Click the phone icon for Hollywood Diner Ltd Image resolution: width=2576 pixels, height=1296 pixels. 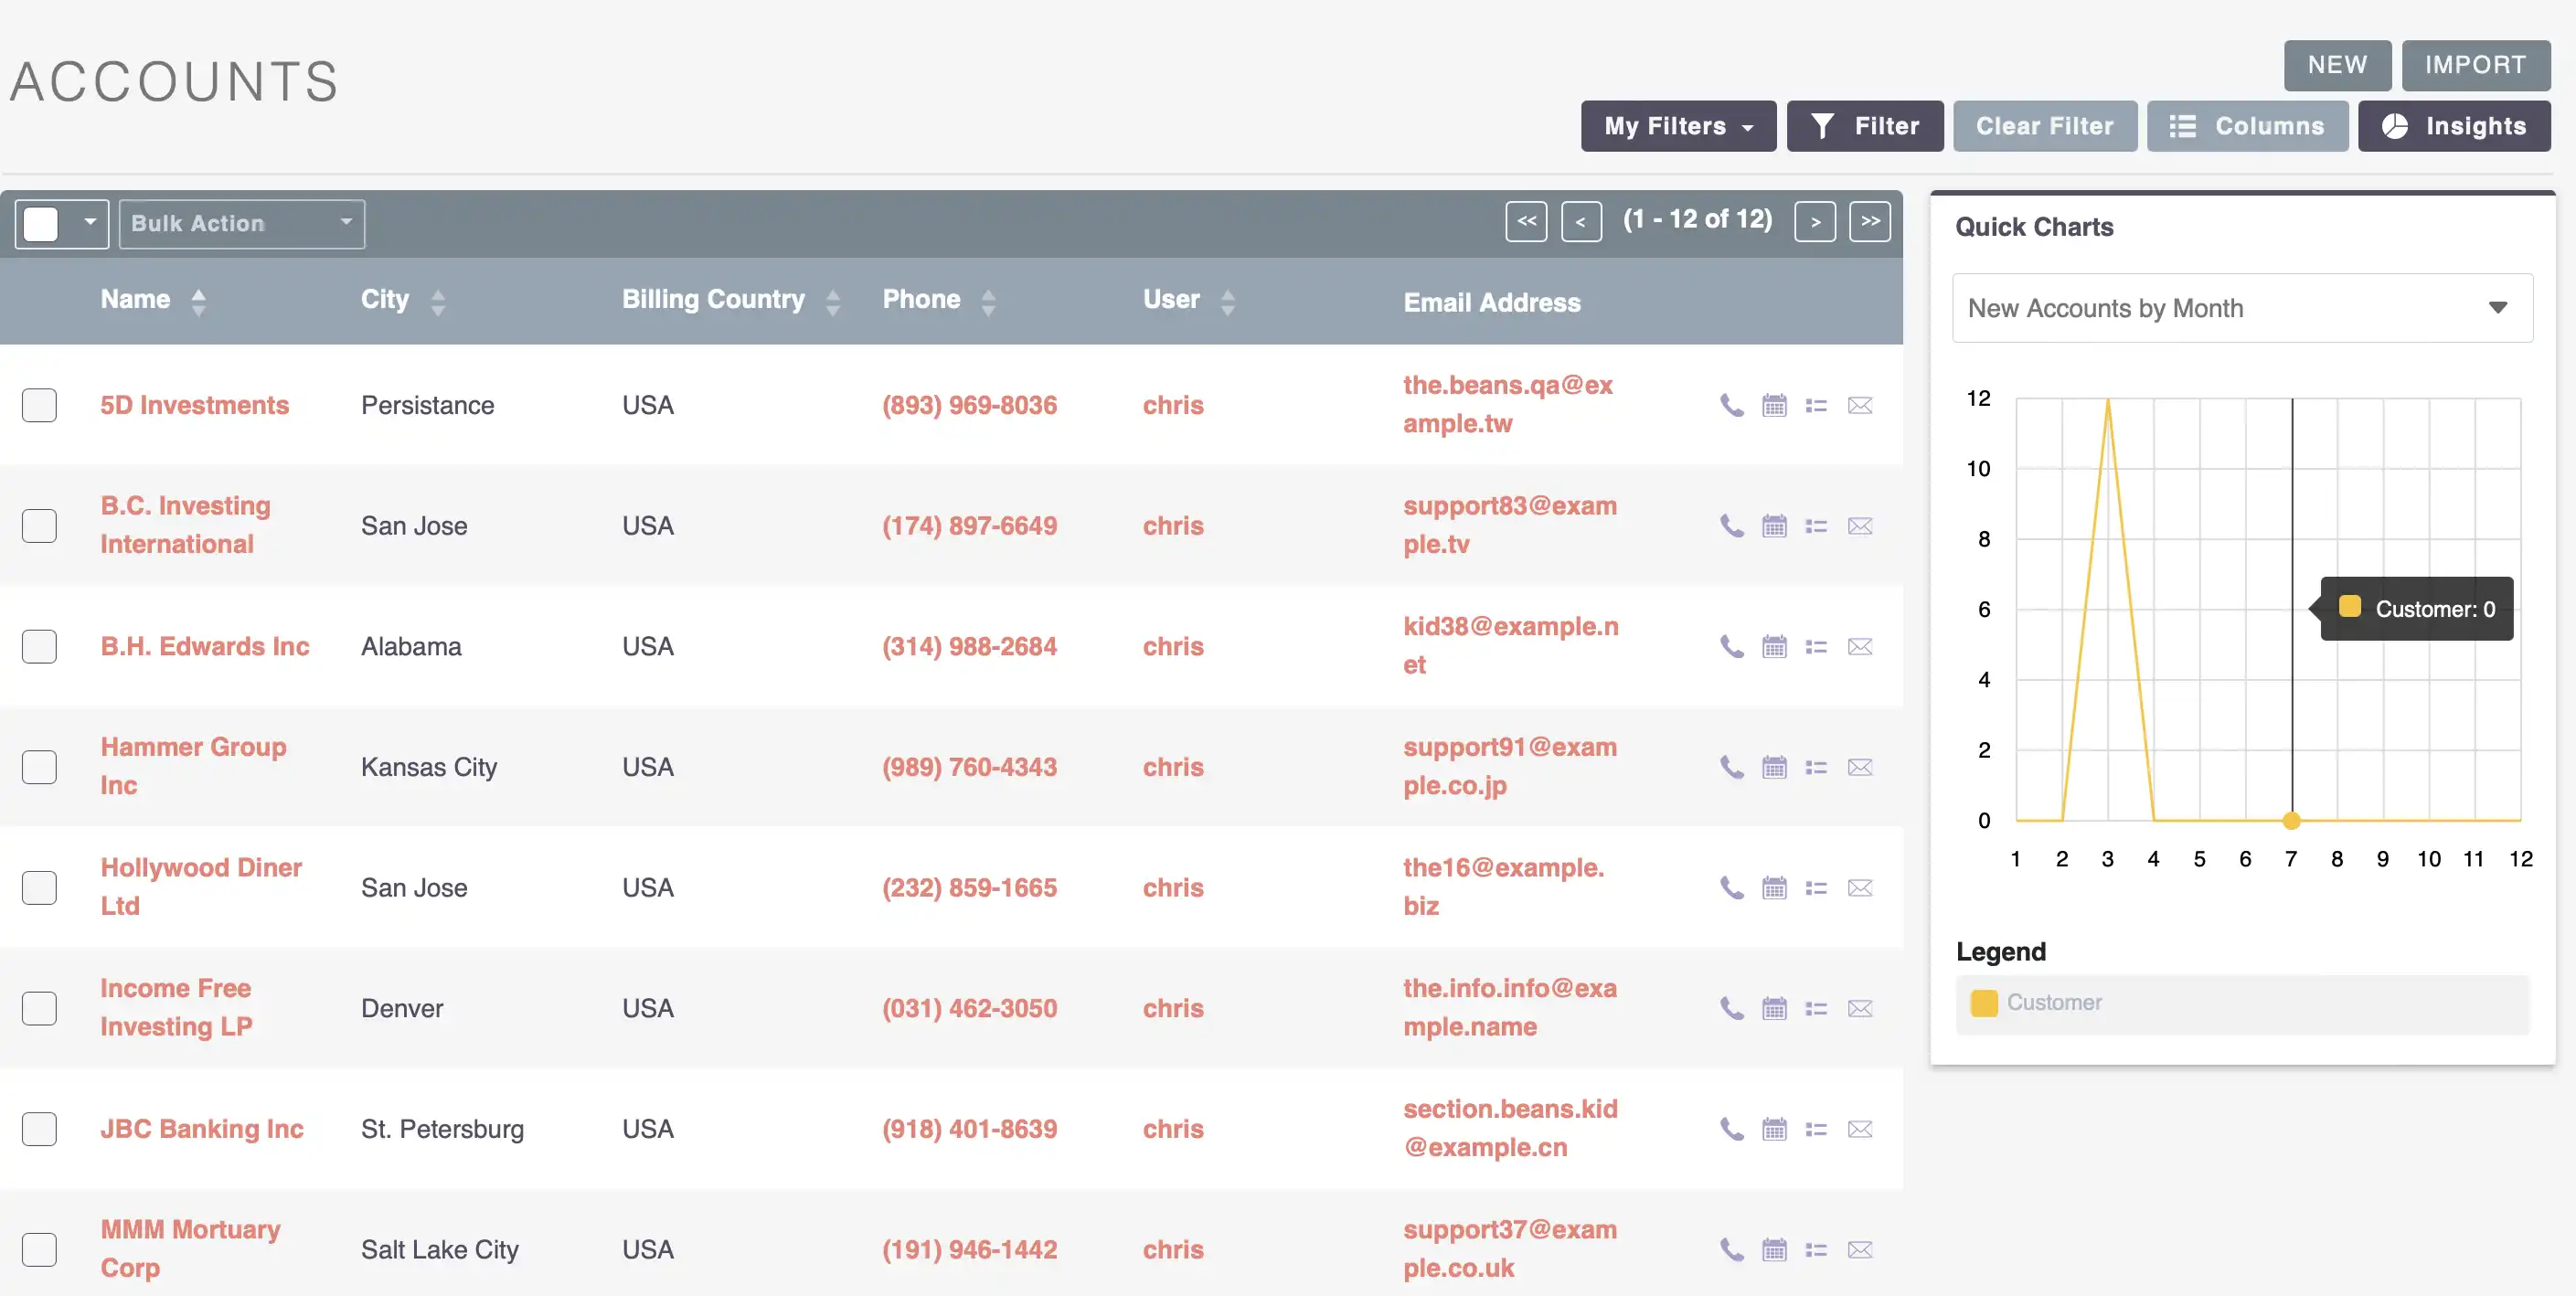pyautogui.click(x=1731, y=887)
